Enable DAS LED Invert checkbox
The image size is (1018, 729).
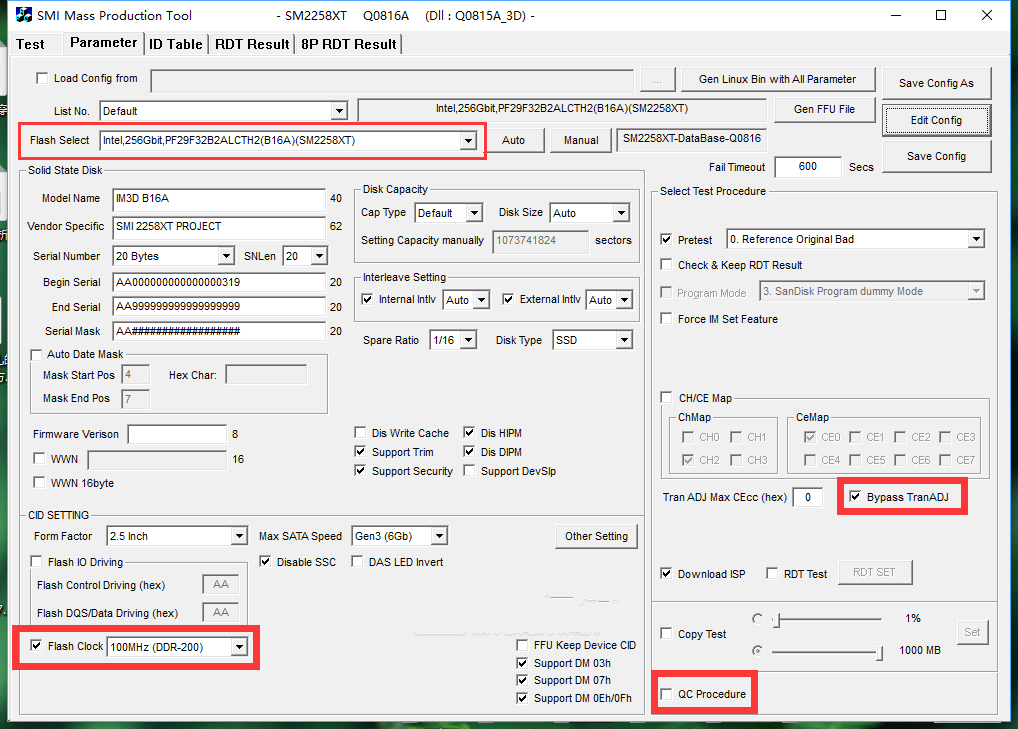pos(357,562)
